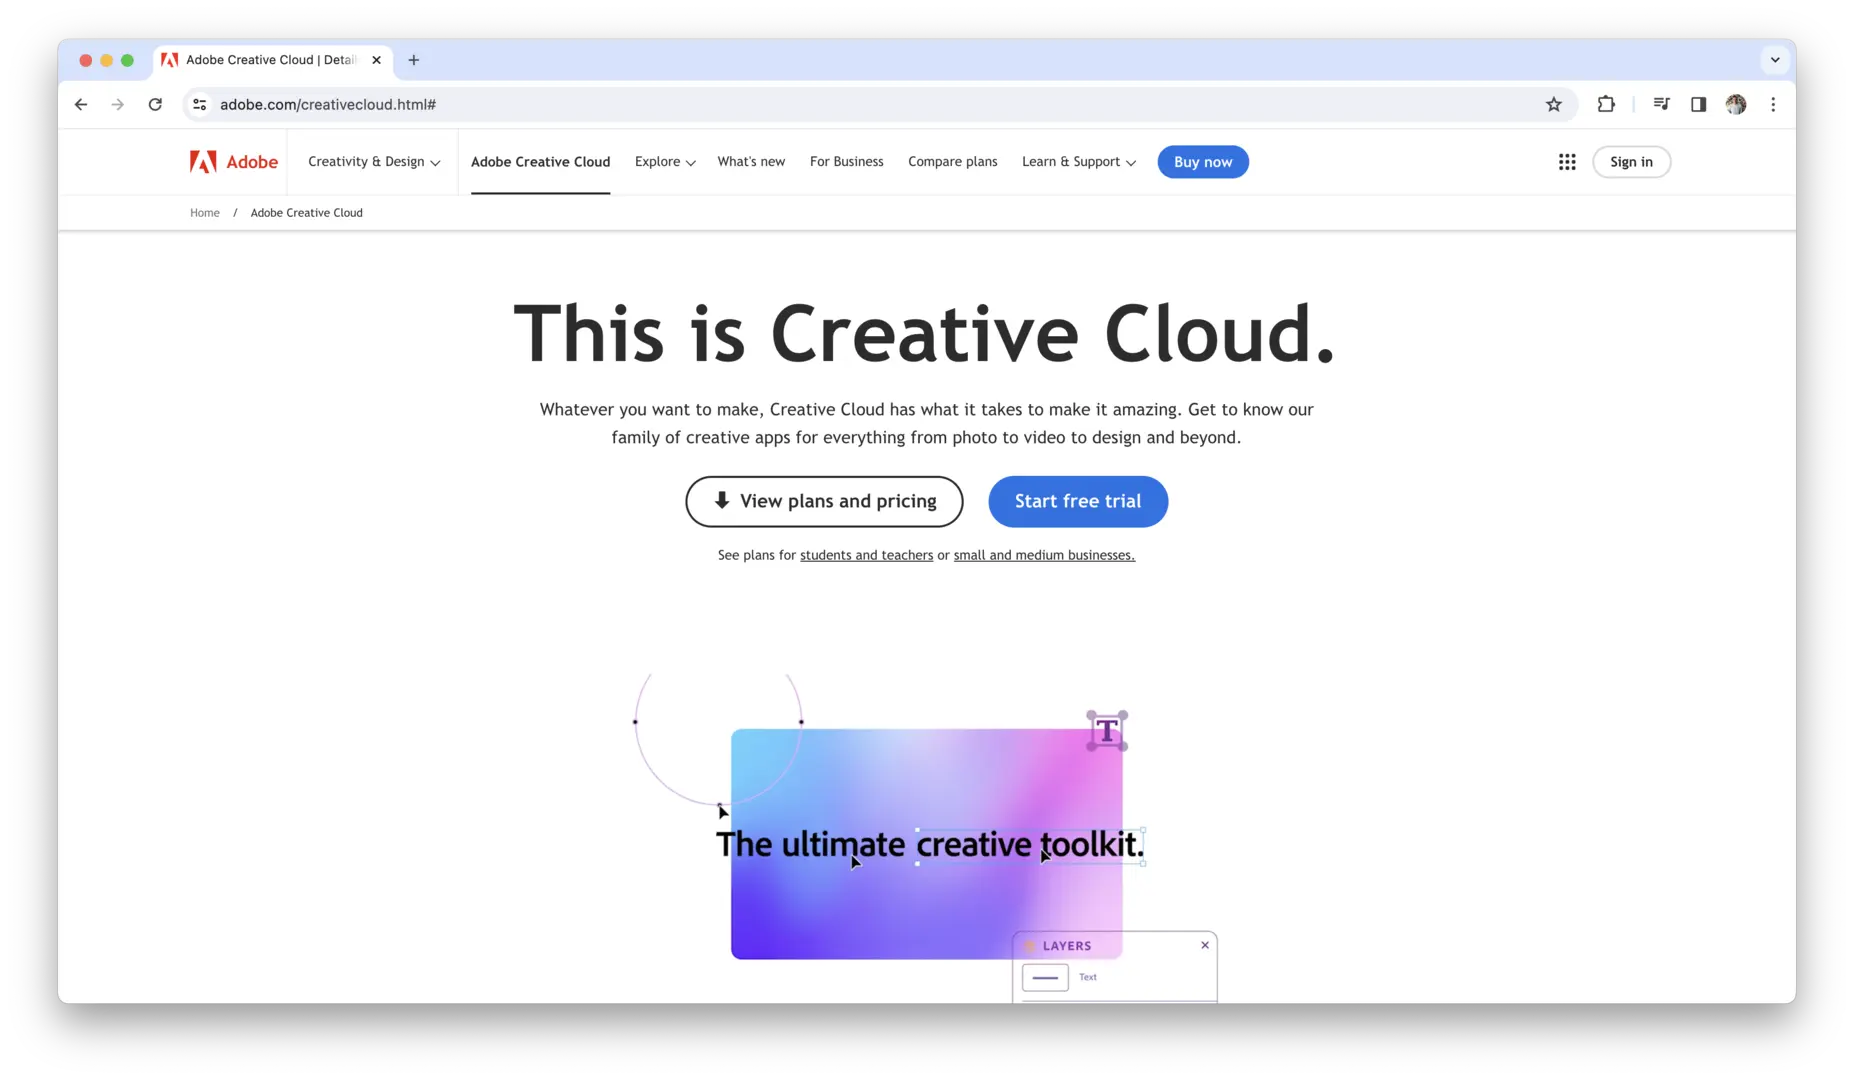Click the Adobe logo

coord(232,161)
